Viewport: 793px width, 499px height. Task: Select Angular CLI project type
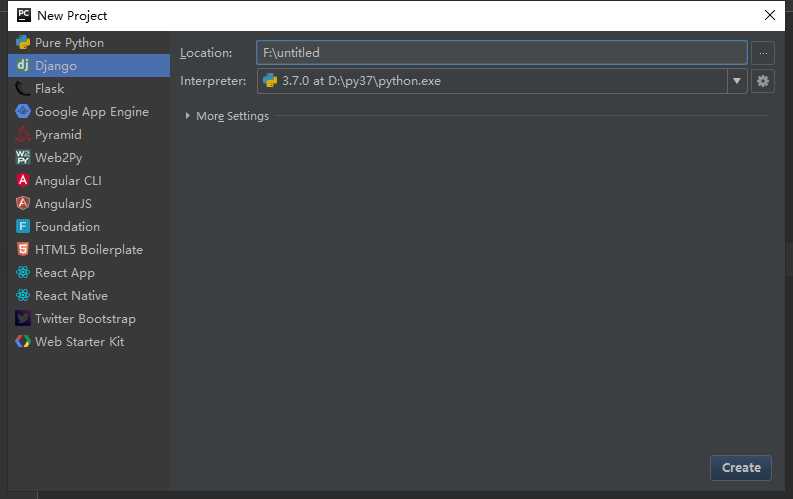click(89, 180)
